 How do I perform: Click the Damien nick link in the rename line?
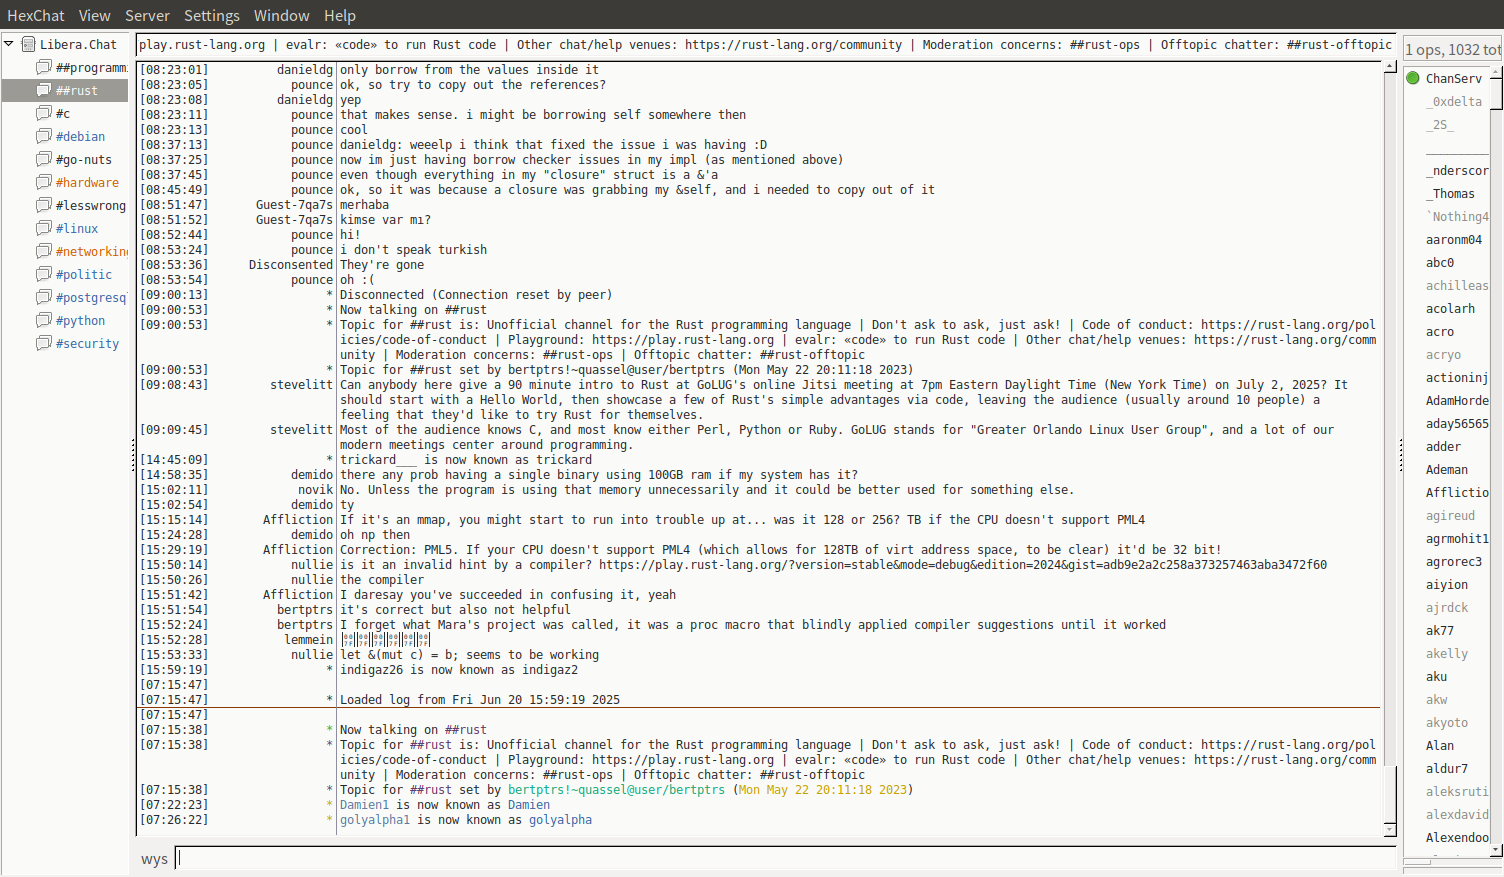pos(529,805)
